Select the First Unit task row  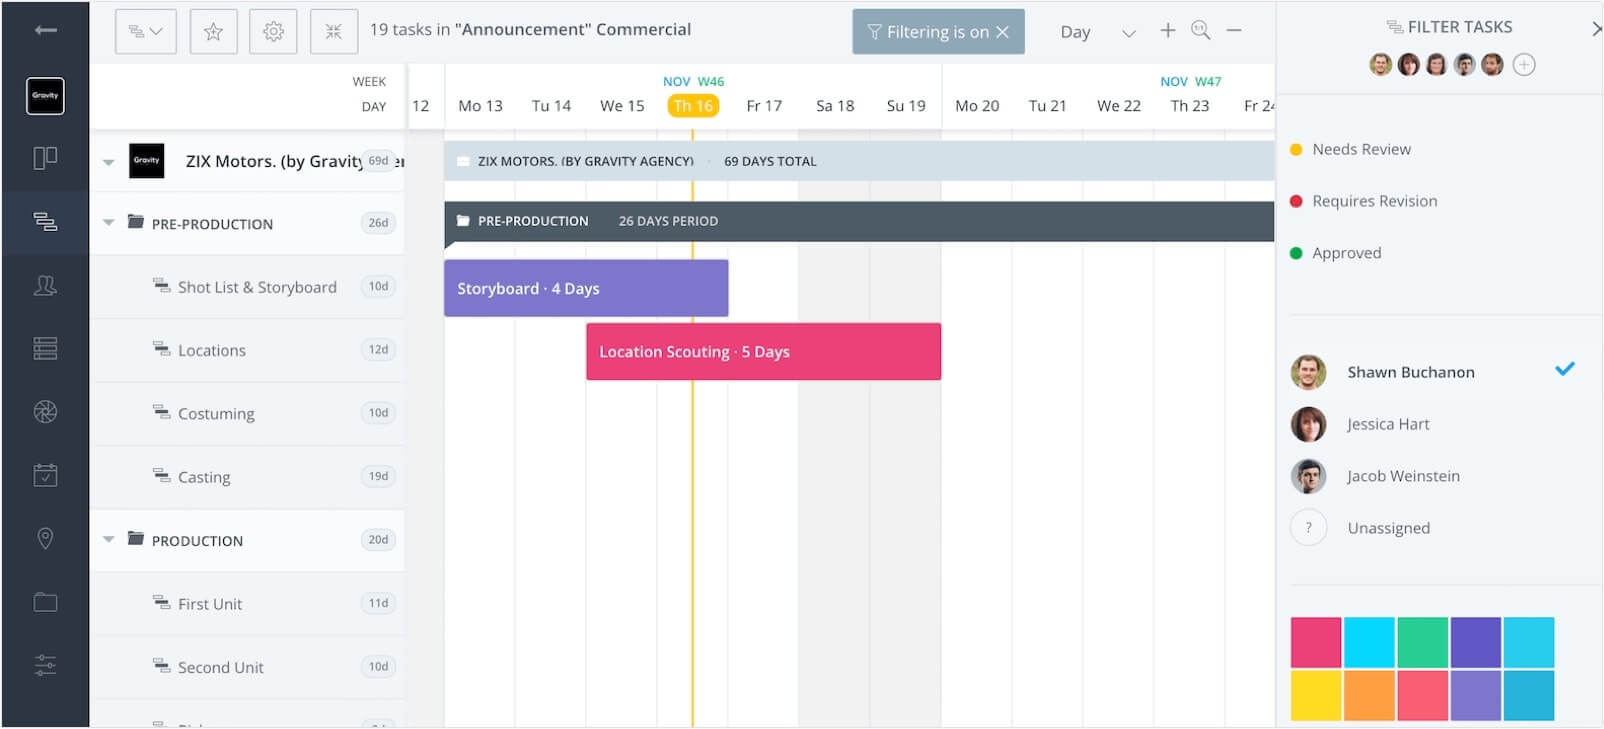[x=247, y=603]
